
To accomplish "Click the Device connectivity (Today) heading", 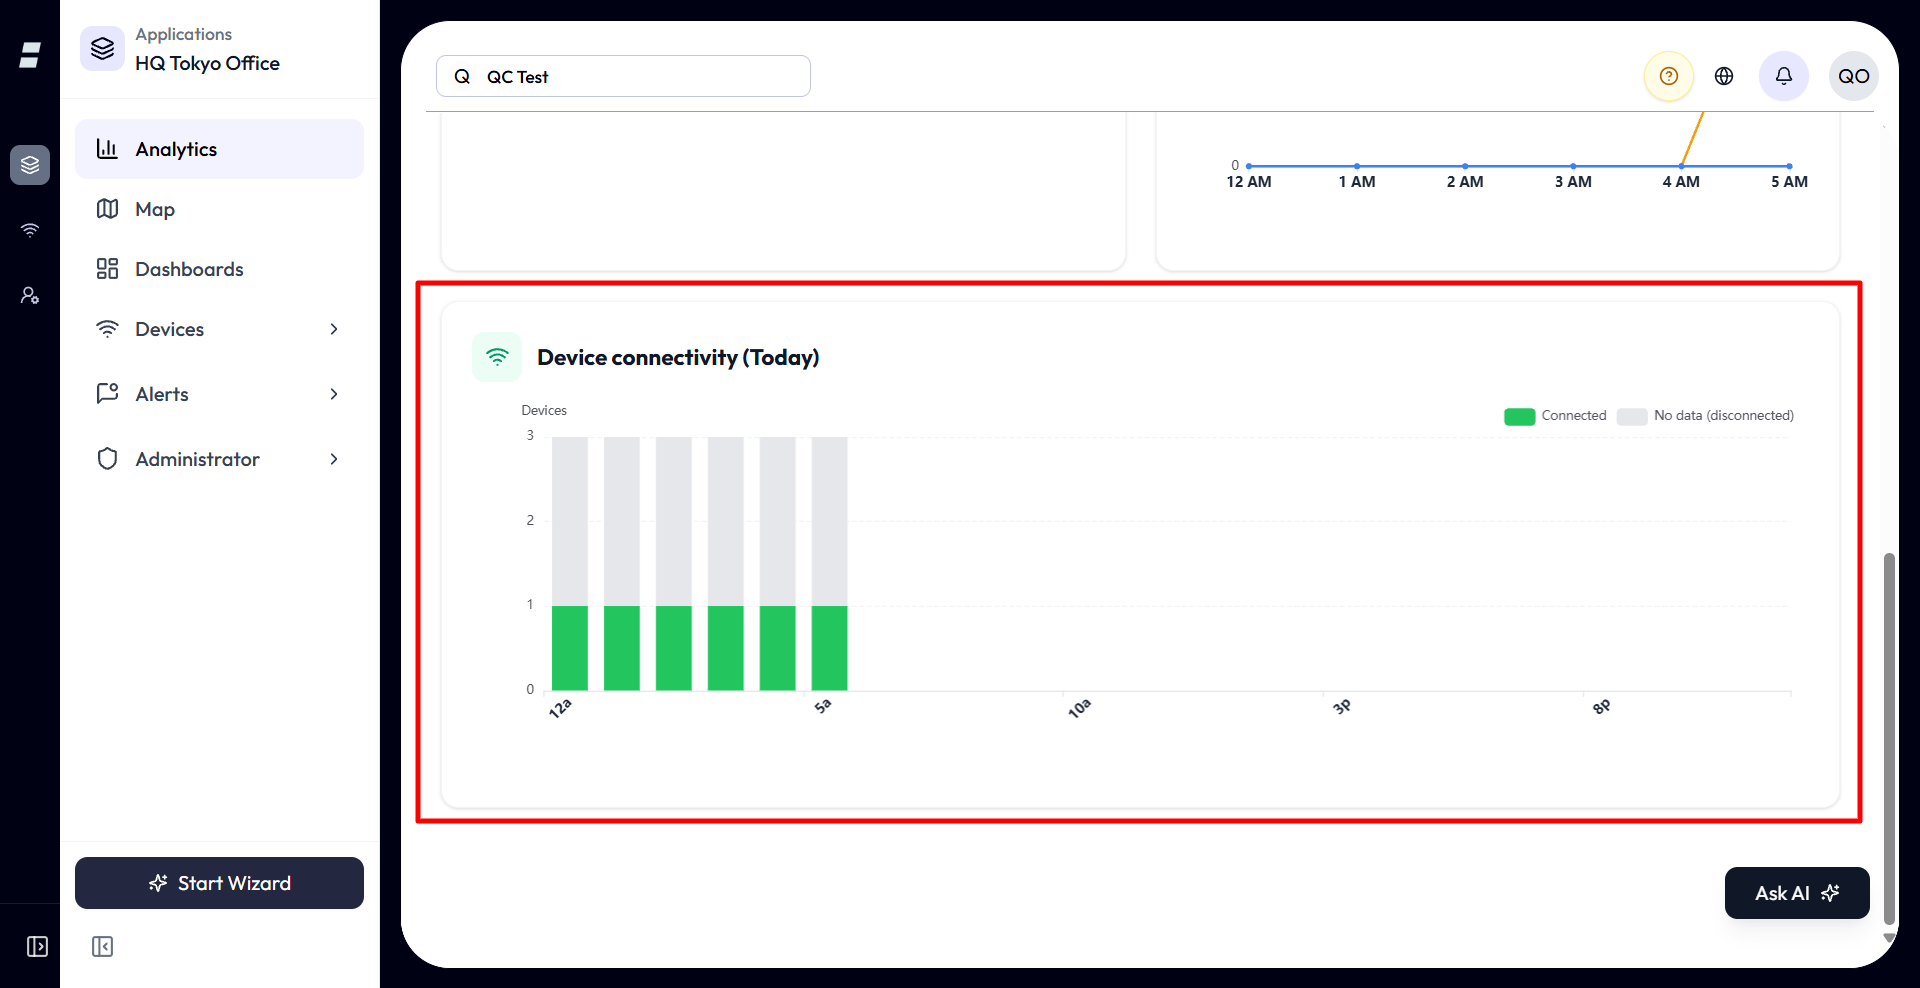I will tap(678, 357).
